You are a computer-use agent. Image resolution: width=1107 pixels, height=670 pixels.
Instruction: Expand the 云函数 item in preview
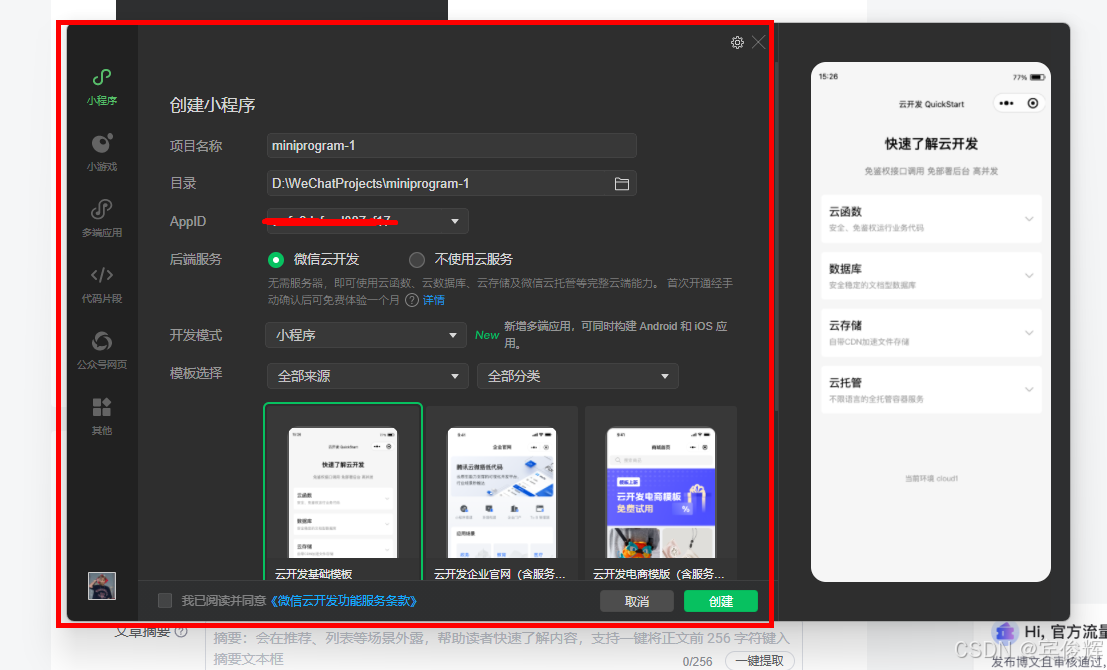tap(931, 219)
